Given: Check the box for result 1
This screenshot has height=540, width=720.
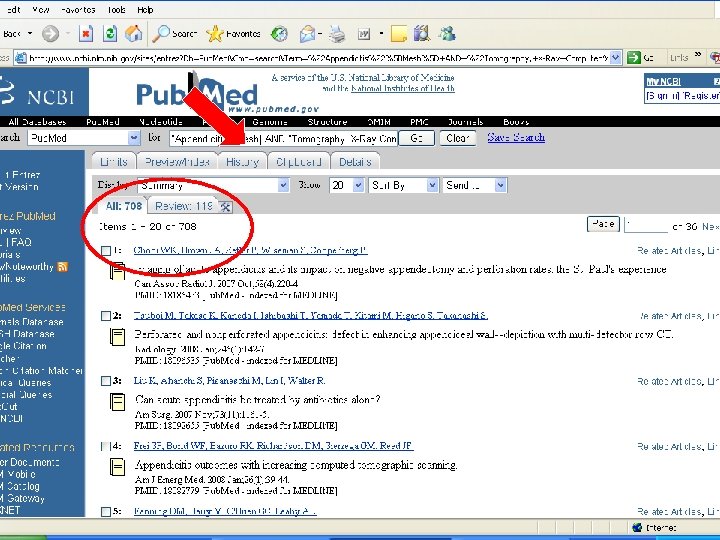Looking at the screenshot, I should 106,251.
